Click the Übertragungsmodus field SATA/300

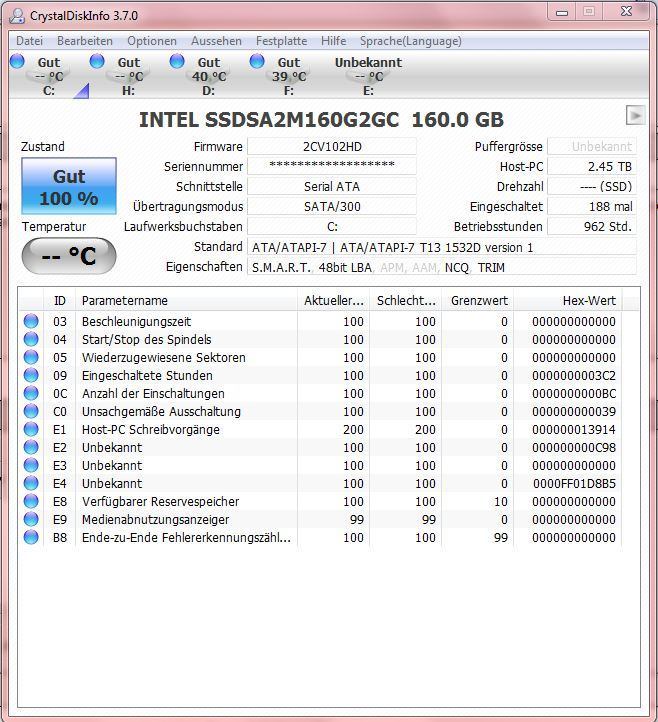332,206
